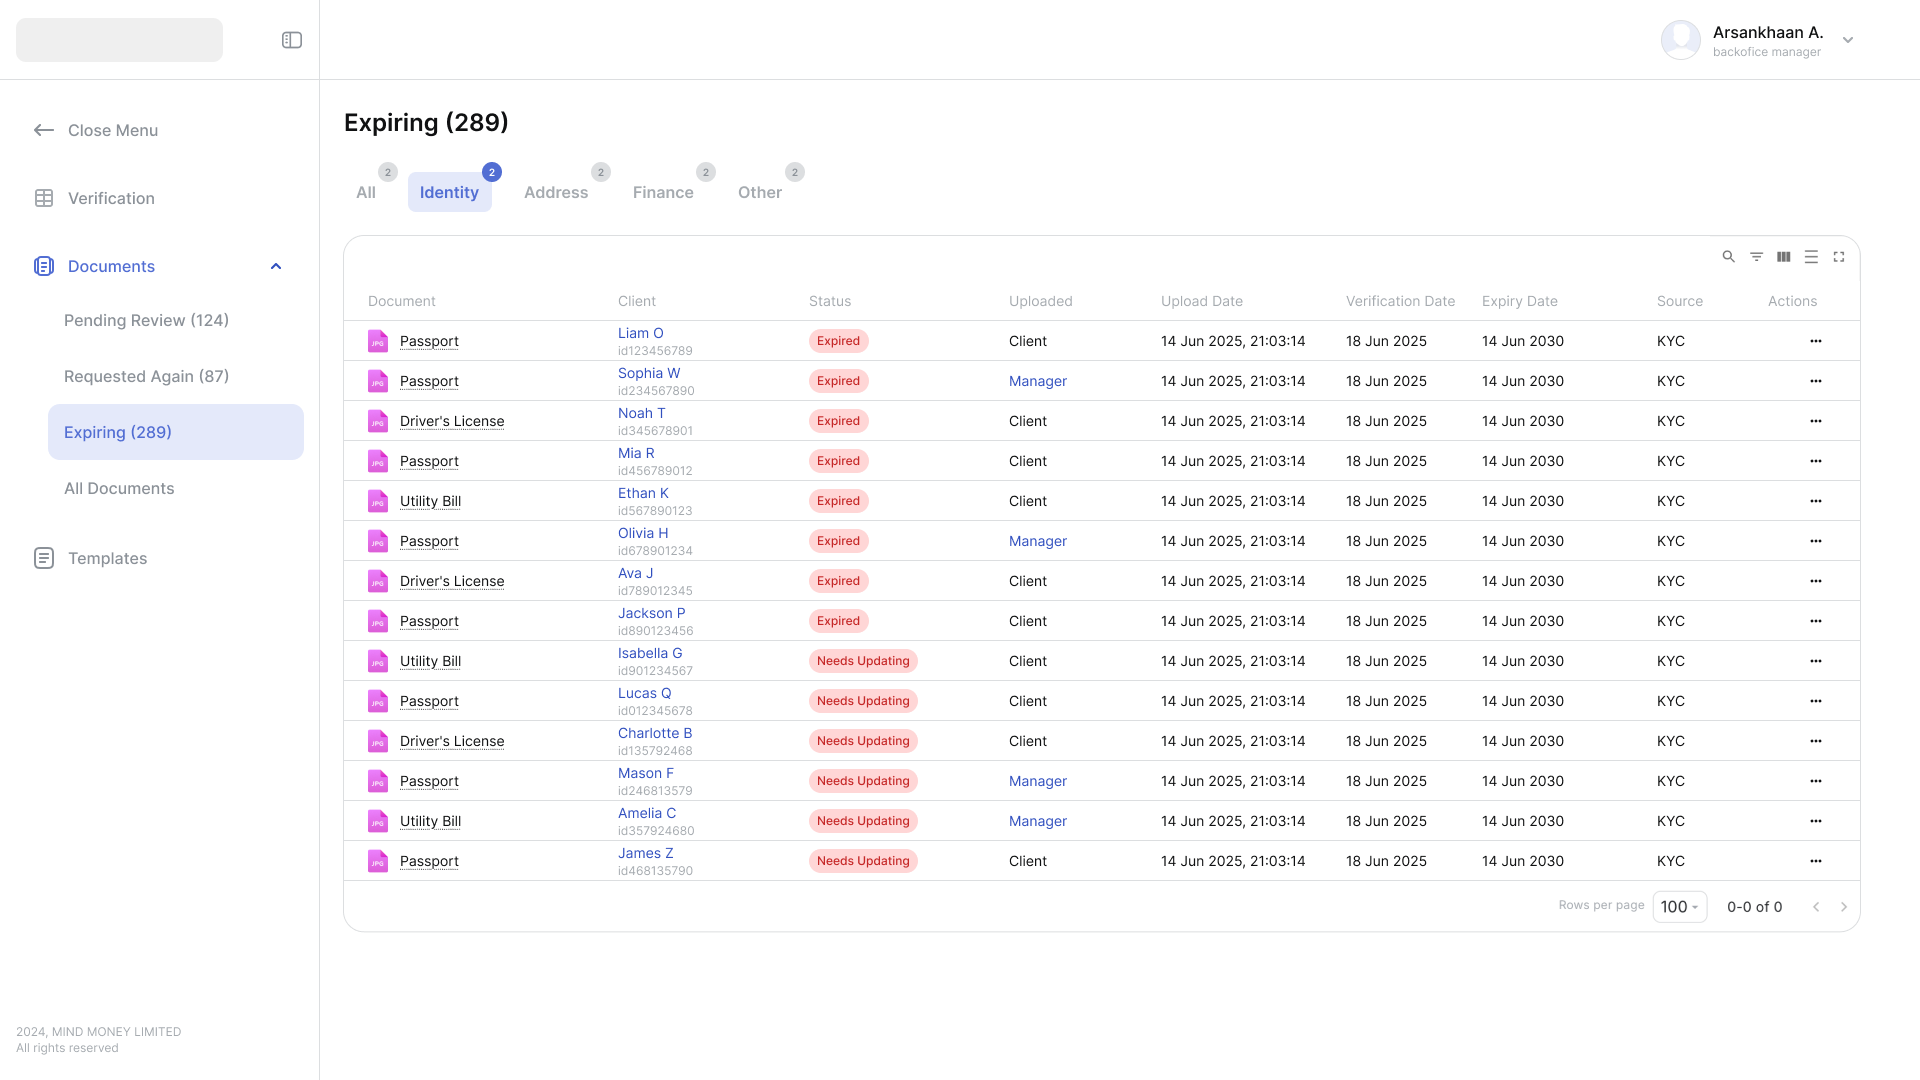Image resolution: width=1920 pixels, height=1080 pixels.
Task: Switch to the Finance tab
Action: coord(663,192)
